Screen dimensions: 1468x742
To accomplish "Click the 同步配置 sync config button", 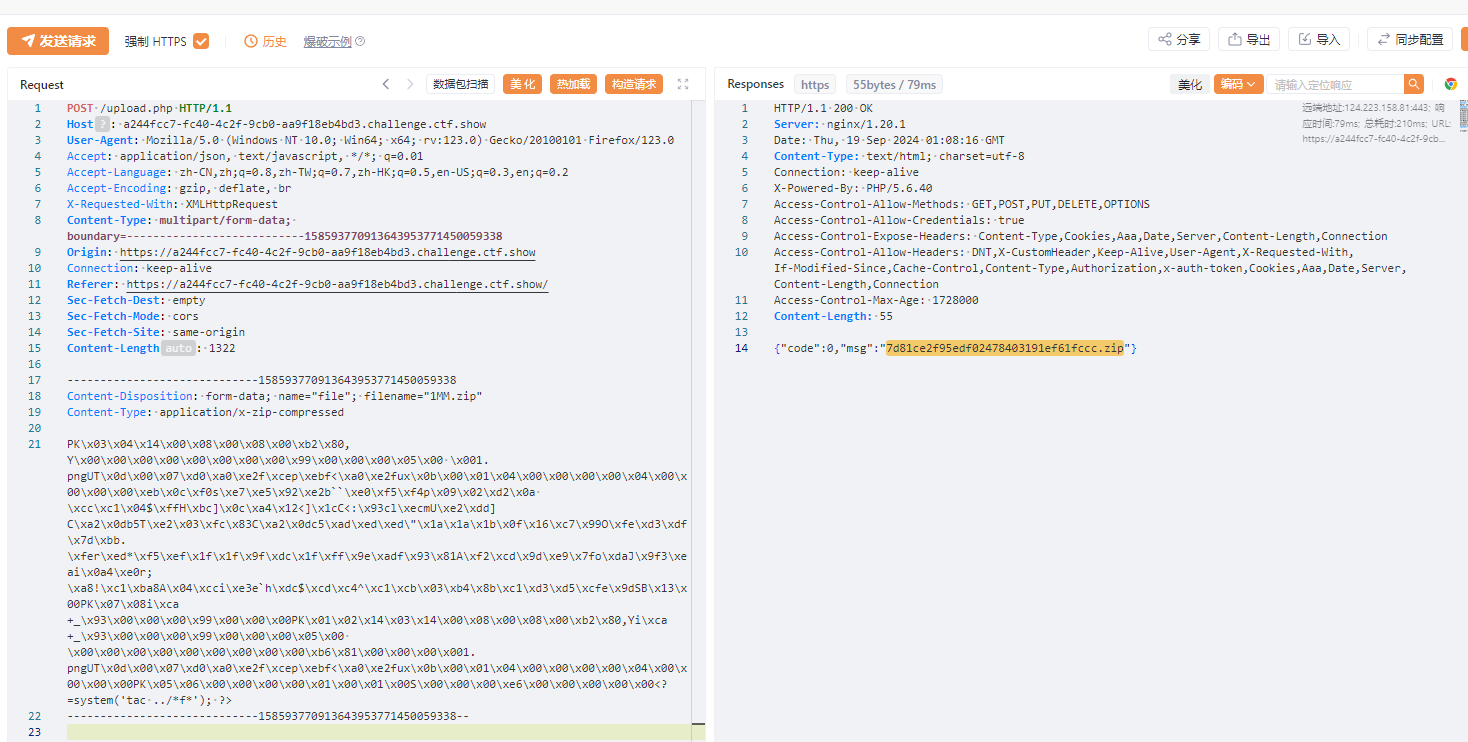I will pyautogui.click(x=1410, y=39).
